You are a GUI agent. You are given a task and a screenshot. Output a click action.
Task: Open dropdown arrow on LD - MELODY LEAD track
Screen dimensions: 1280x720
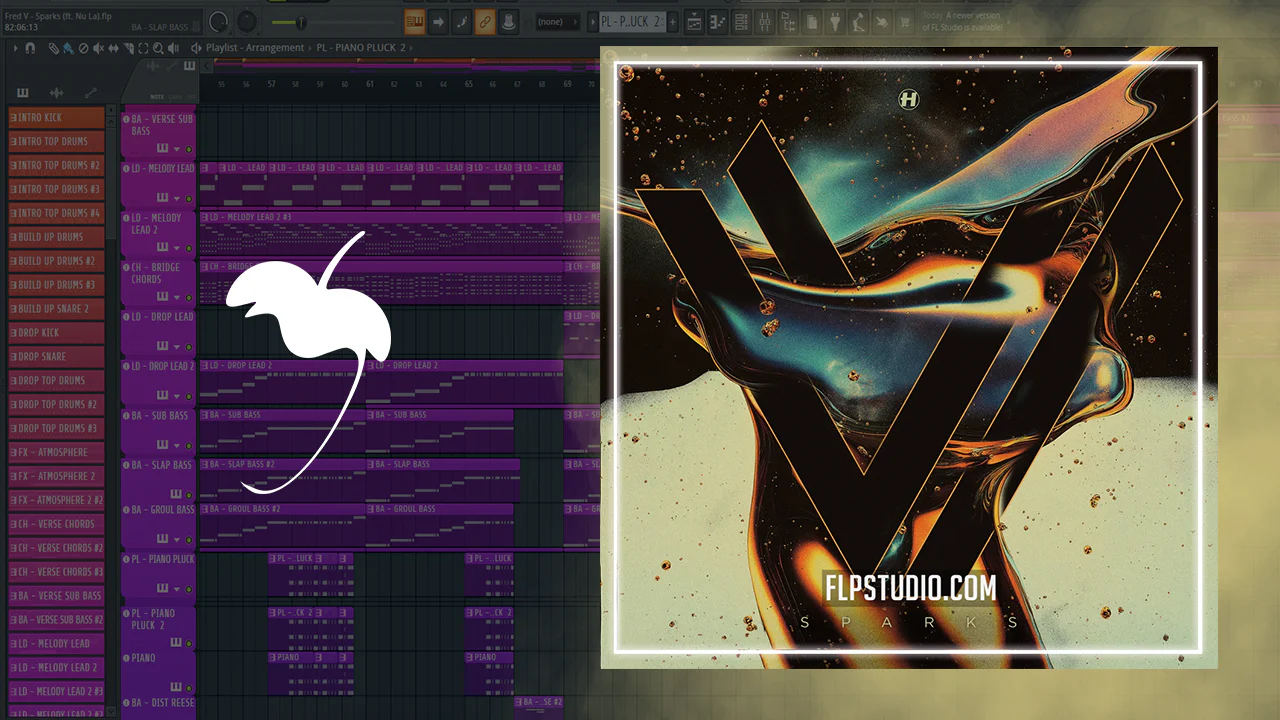click(177, 198)
